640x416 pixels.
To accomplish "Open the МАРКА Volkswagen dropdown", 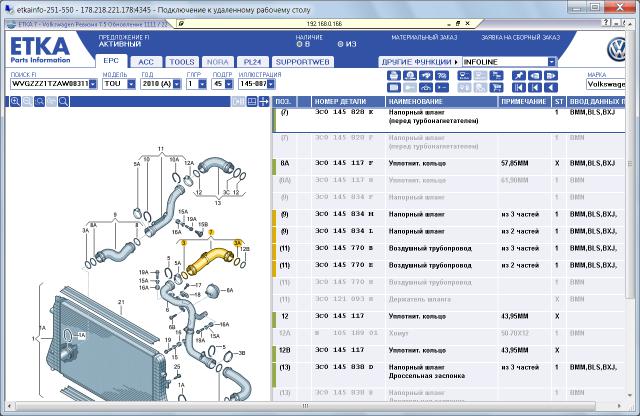I will (606, 84).
